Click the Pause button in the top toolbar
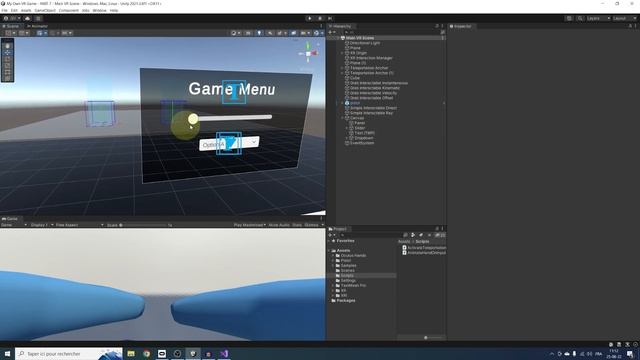Image resolution: width=640 pixels, height=360 pixels. [320, 18]
